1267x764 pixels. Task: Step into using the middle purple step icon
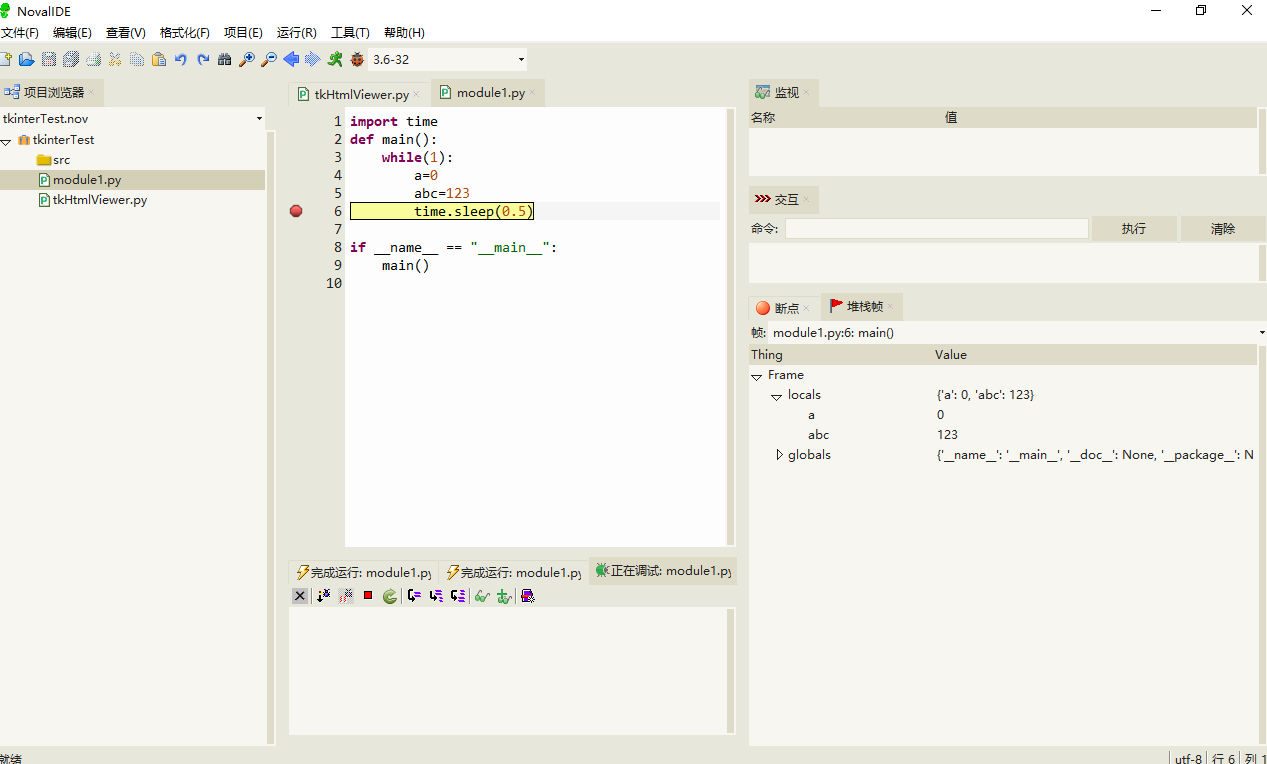(x=436, y=595)
